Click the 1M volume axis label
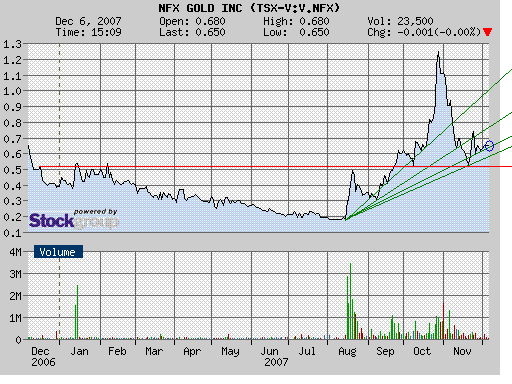This screenshot has height=384, width=512. pos(15,318)
